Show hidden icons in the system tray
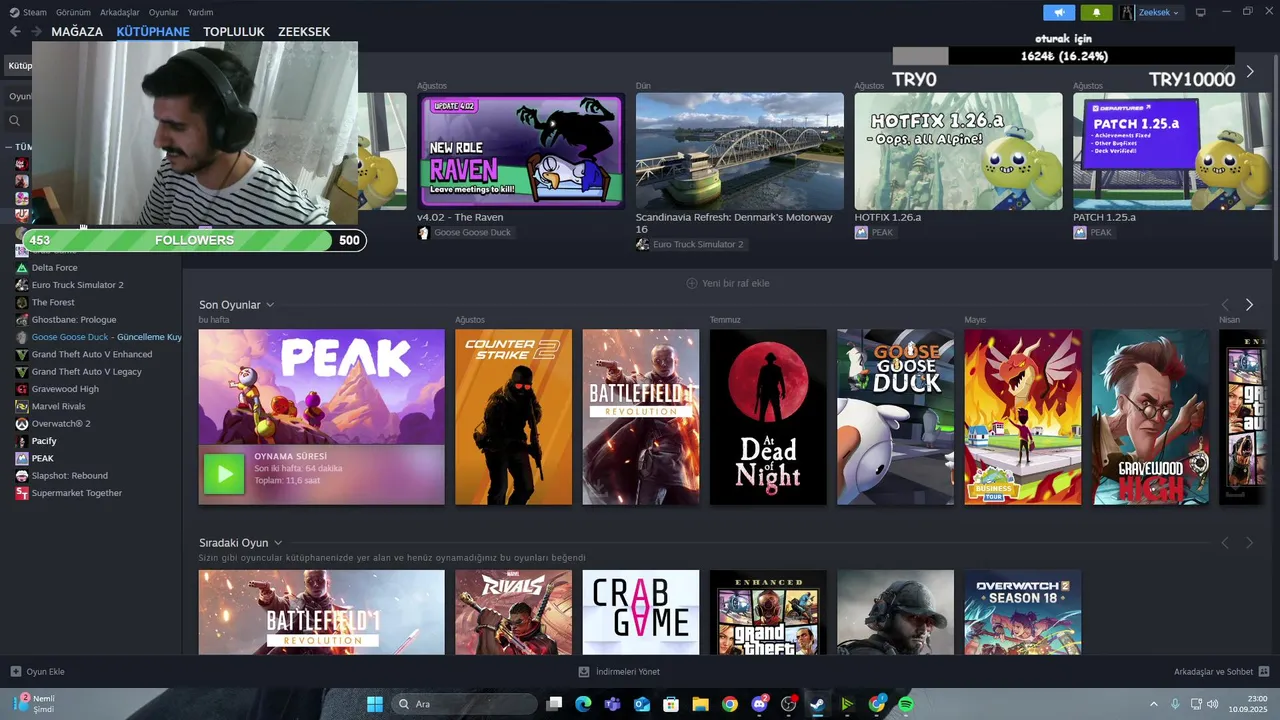The image size is (1280, 720). [1153, 704]
